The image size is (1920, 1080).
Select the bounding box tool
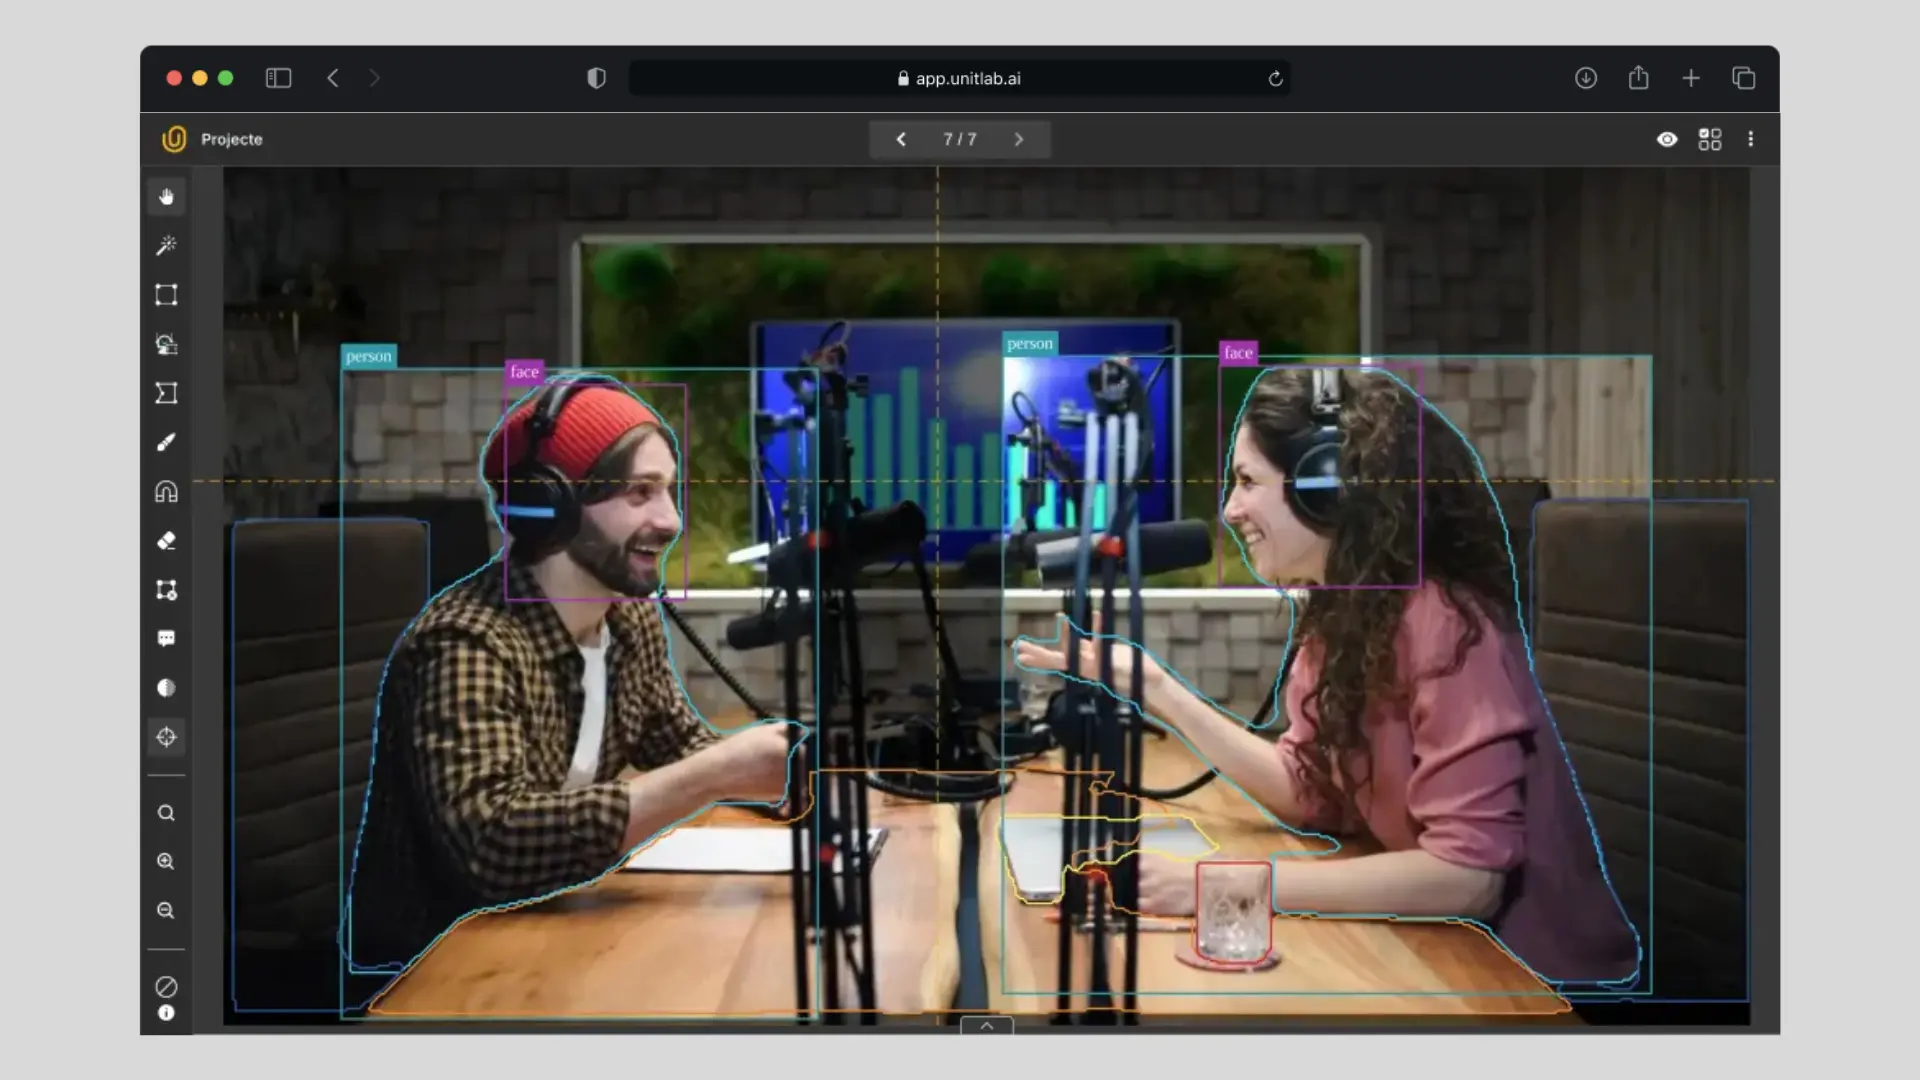tap(166, 295)
